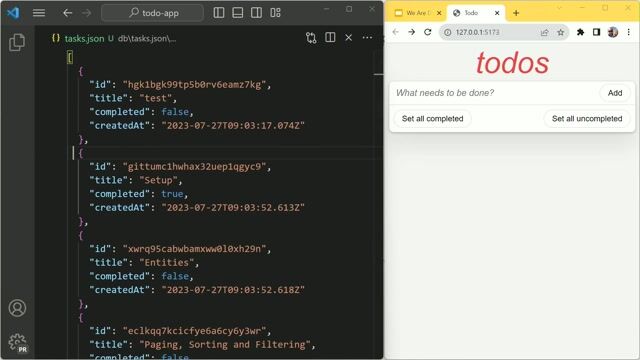640x360 pixels.
Task: Close the "We Are" browser tab
Action: pos(439,13)
